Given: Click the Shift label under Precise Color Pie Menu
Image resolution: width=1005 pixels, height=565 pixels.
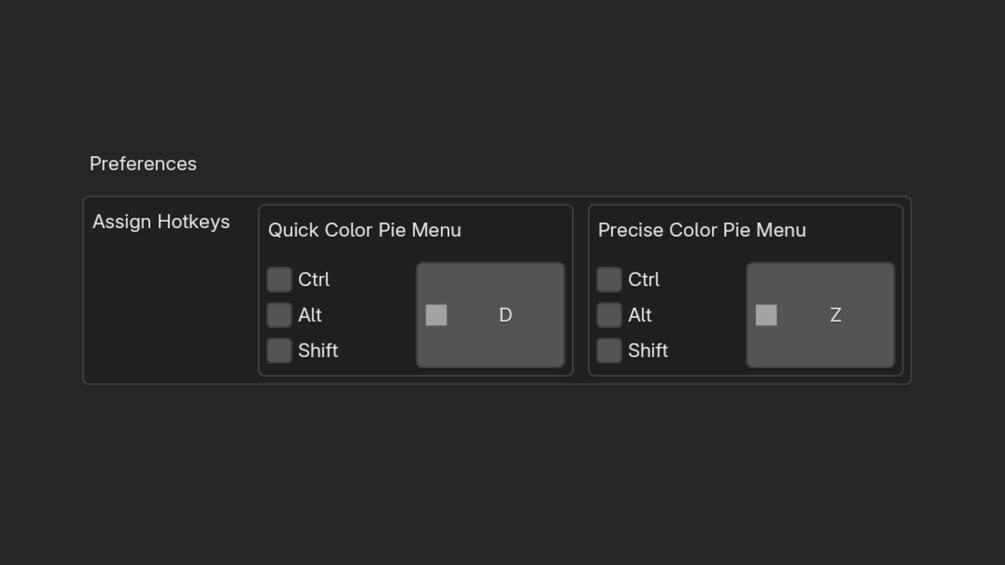Looking at the screenshot, I should (648, 350).
